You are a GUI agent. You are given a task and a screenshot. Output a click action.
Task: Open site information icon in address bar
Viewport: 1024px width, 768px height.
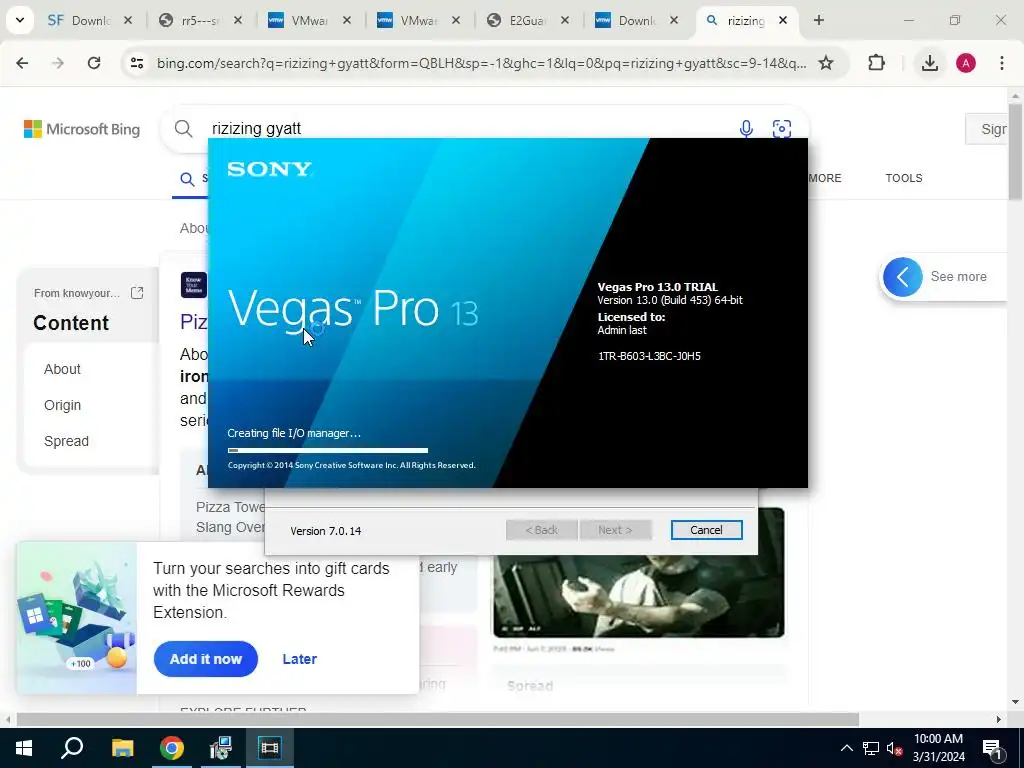[136, 63]
